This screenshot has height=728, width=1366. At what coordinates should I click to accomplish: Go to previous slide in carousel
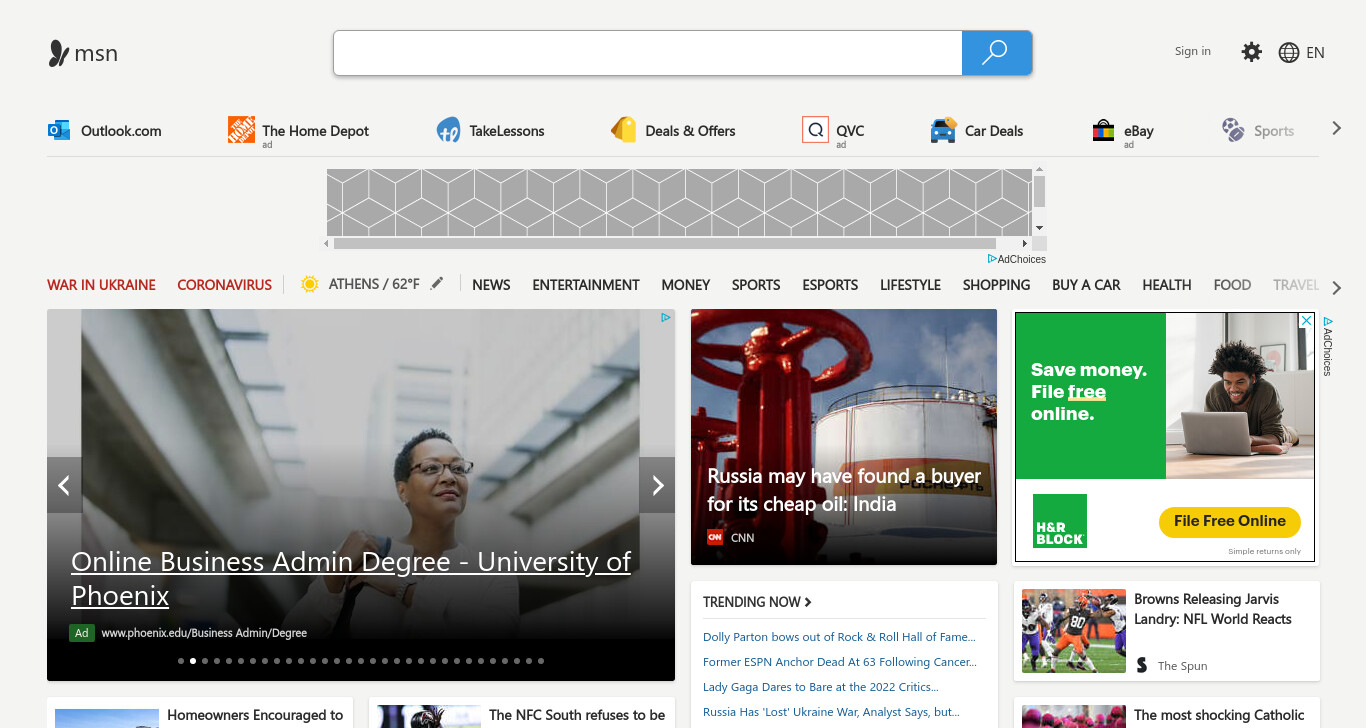(64, 485)
